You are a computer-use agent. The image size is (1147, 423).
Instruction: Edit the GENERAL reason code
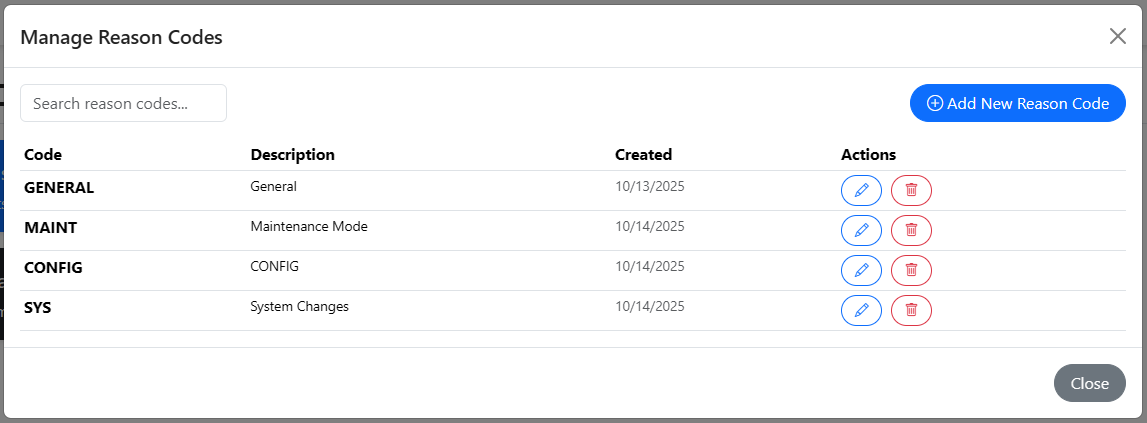pyautogui.click(x=861, y=190)
